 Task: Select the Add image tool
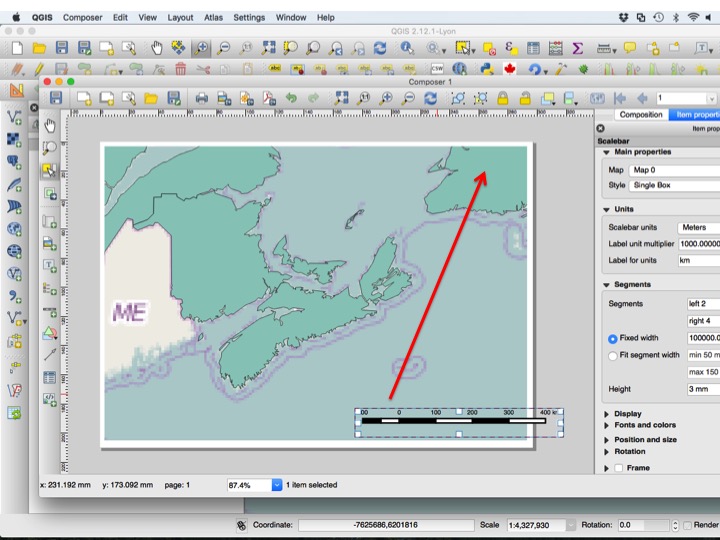[x=50, y=243]
